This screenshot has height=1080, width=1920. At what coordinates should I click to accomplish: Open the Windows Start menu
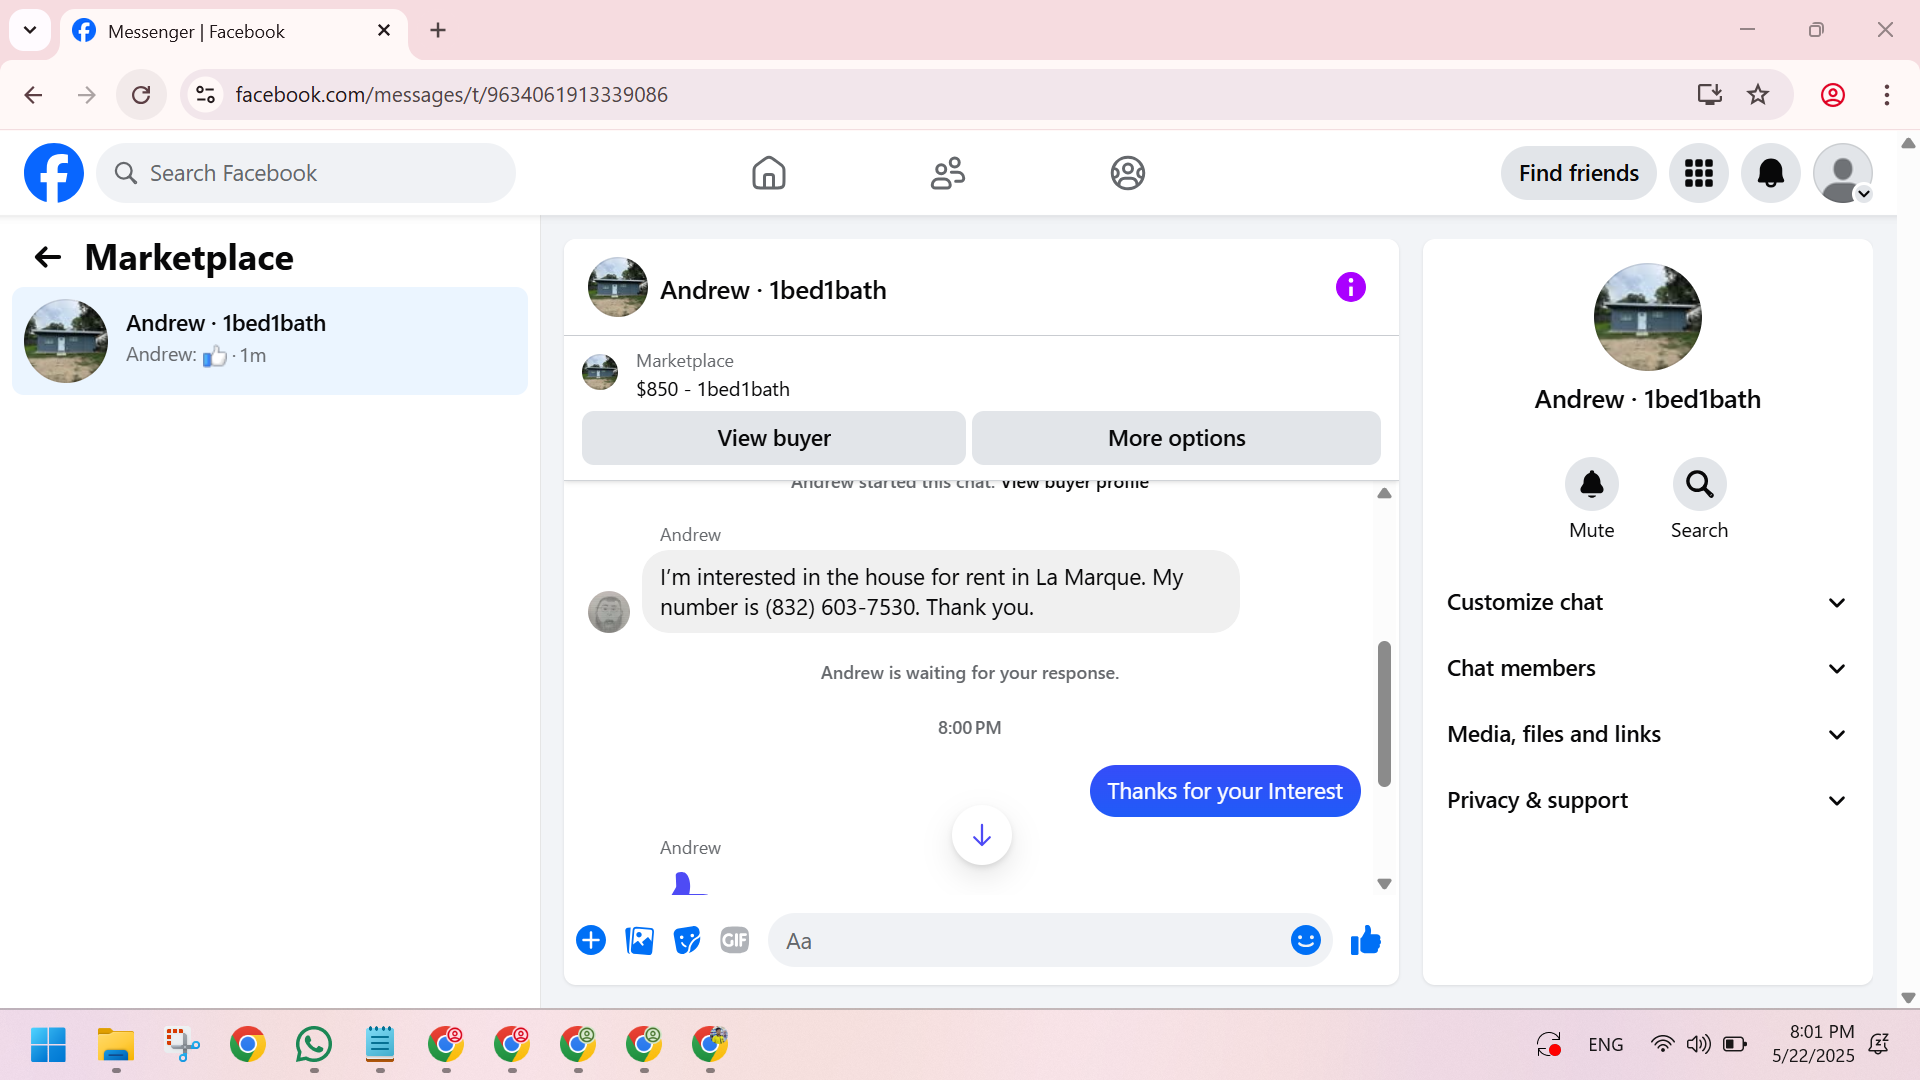pos(48,1045)
